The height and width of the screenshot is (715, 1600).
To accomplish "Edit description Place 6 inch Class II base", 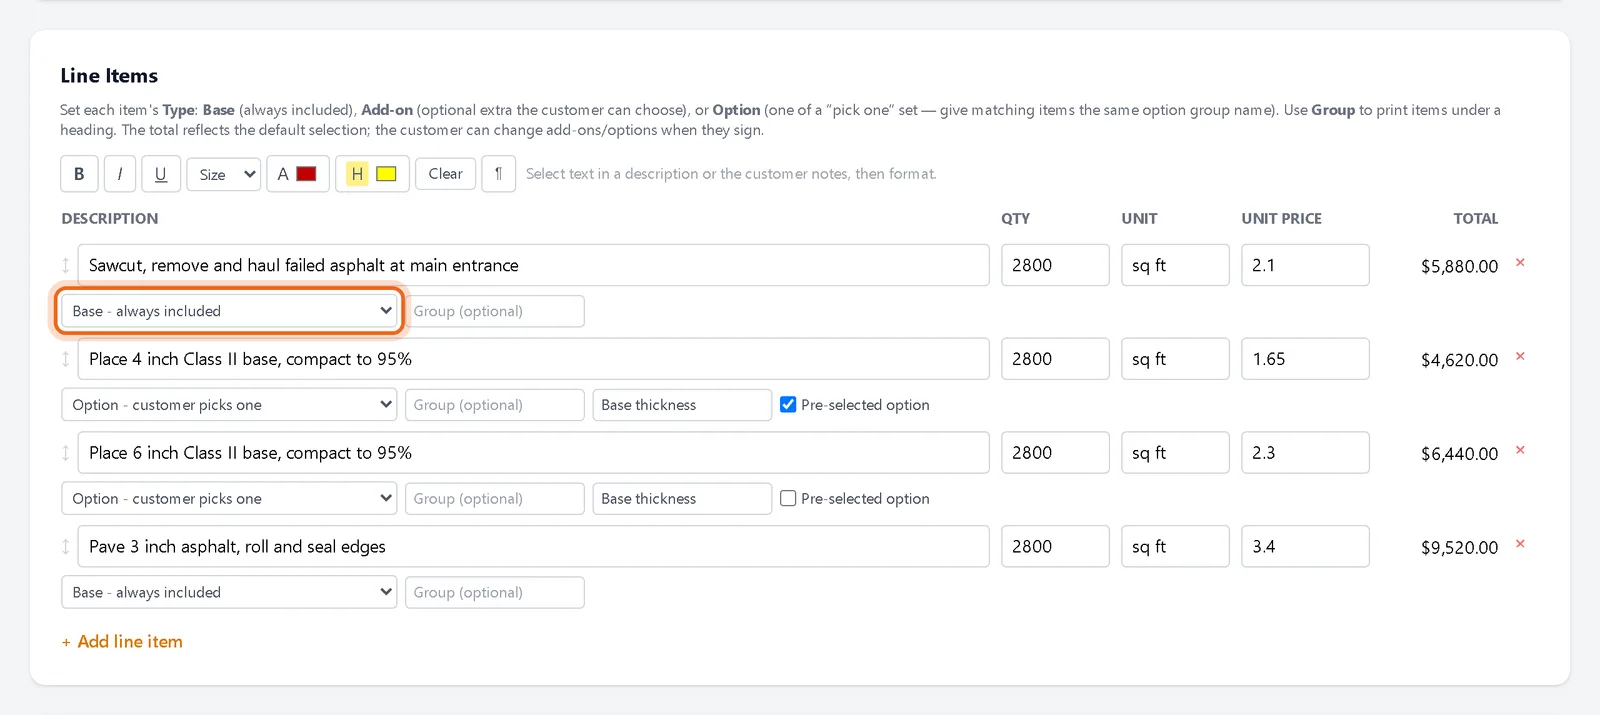I will tap(533, 453).
